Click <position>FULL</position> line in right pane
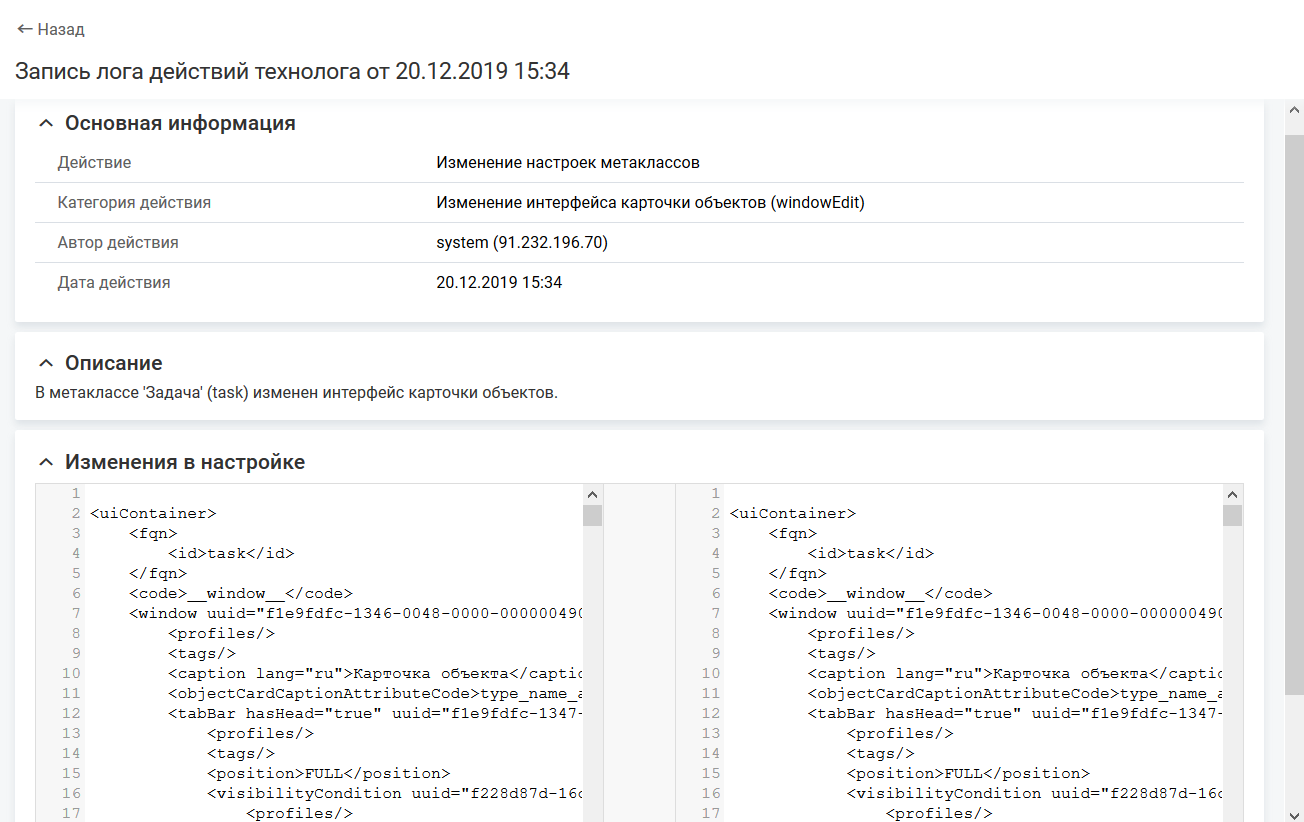 pyautogui.click(x=967, y=773)
